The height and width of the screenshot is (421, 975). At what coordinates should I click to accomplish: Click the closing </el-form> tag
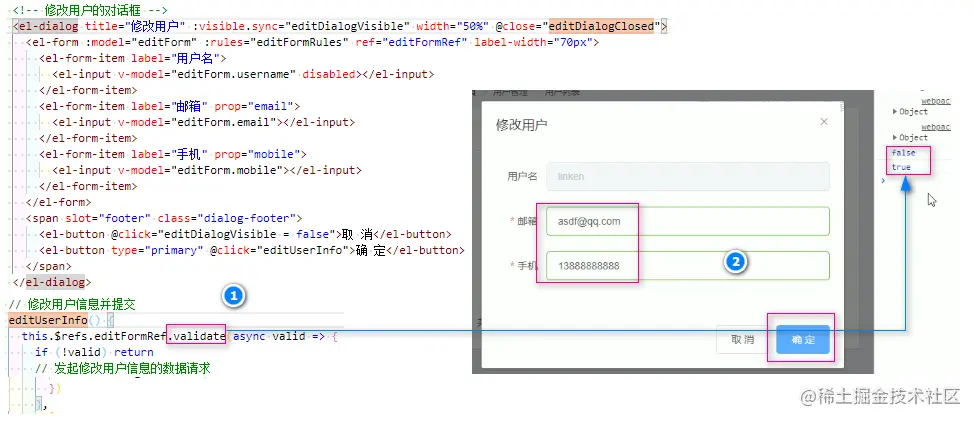click(x=58, y=202)
